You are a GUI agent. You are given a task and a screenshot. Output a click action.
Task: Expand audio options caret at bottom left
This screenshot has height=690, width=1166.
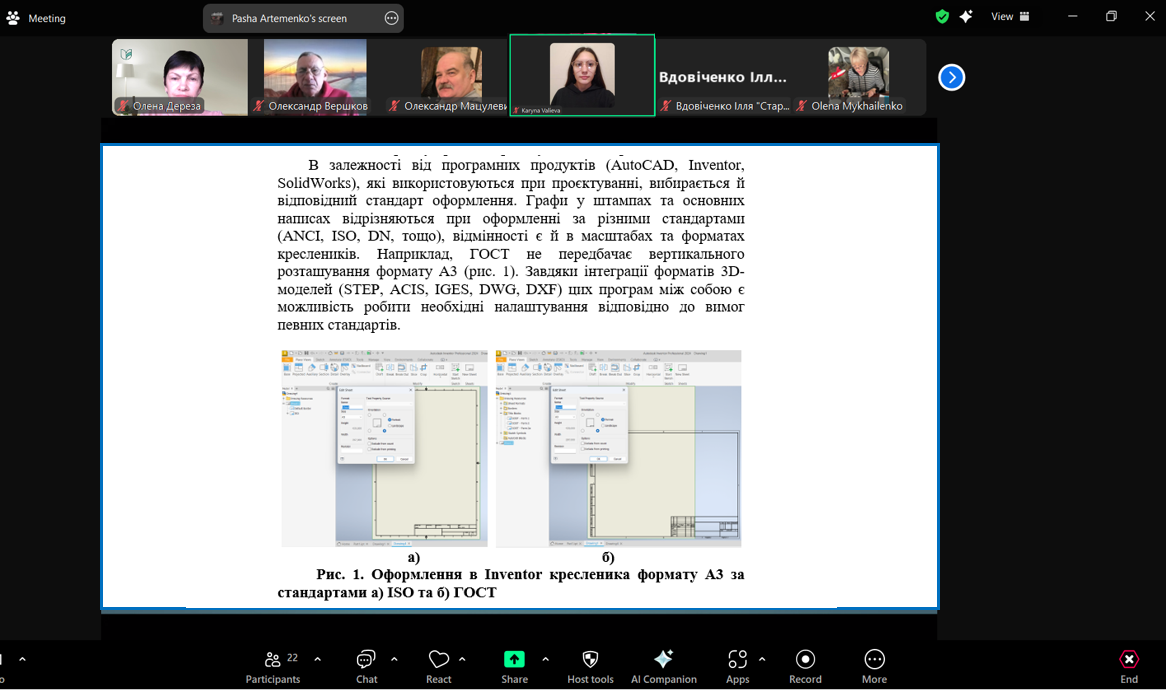tap(22, 659)
